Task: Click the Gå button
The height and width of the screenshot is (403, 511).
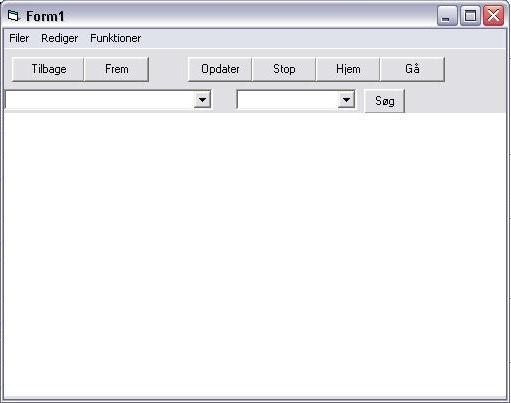Action: pos(412,69)
